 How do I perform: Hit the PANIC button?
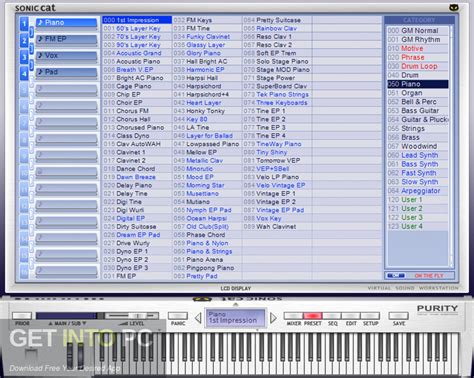[178, 315]
